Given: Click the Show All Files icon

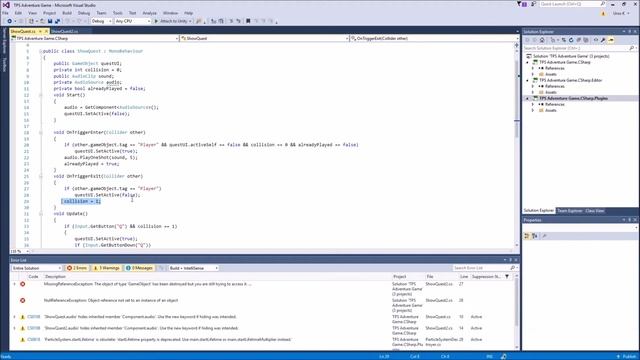Looking at the screenshot, I should tap(586, 40).
